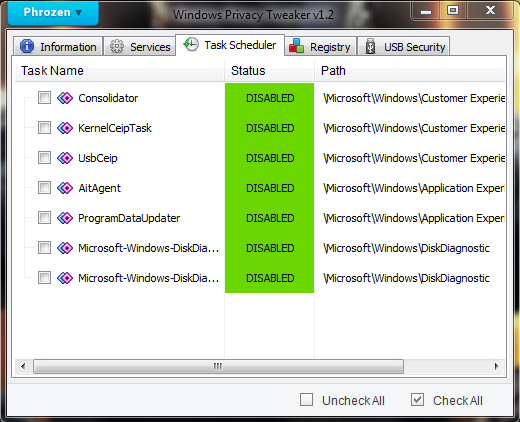Viewport: 520px width, 422px height.
Task: Click the gear icon on Services tab
Action: click(x=117, y=46)
